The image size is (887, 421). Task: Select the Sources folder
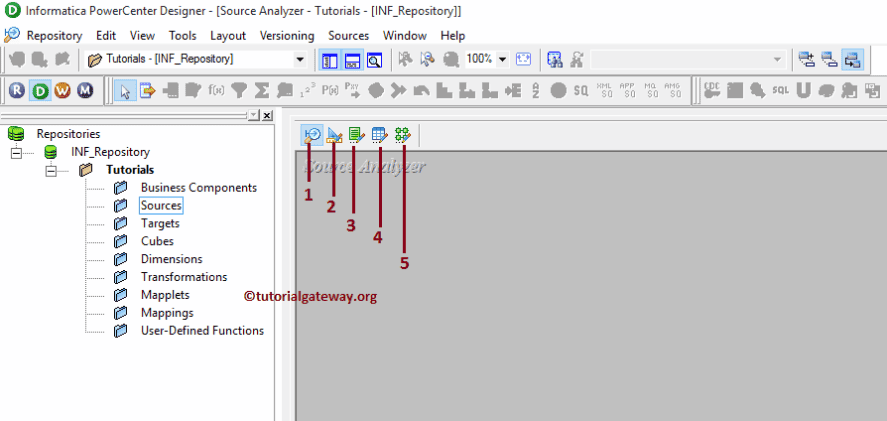coord(161,206)
